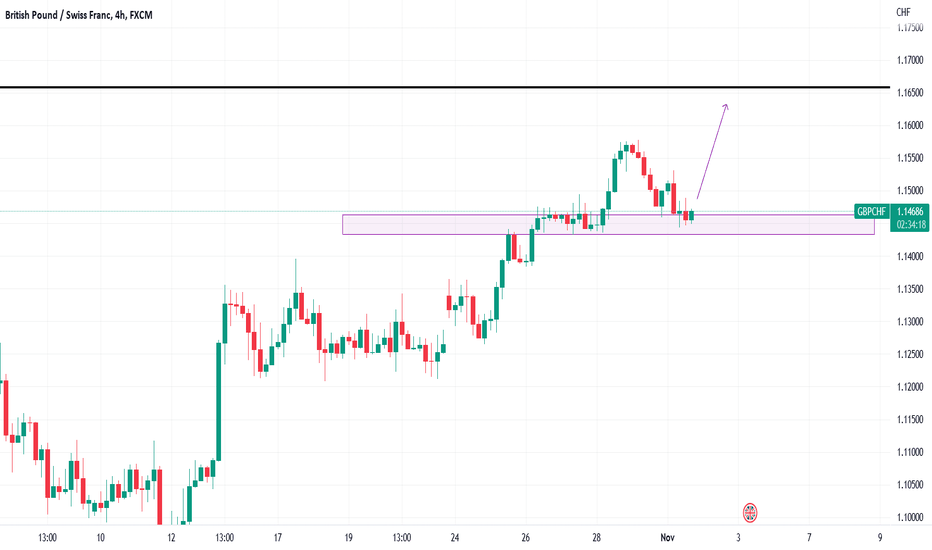Click the 24 date label on time axis

coord(455,538)
